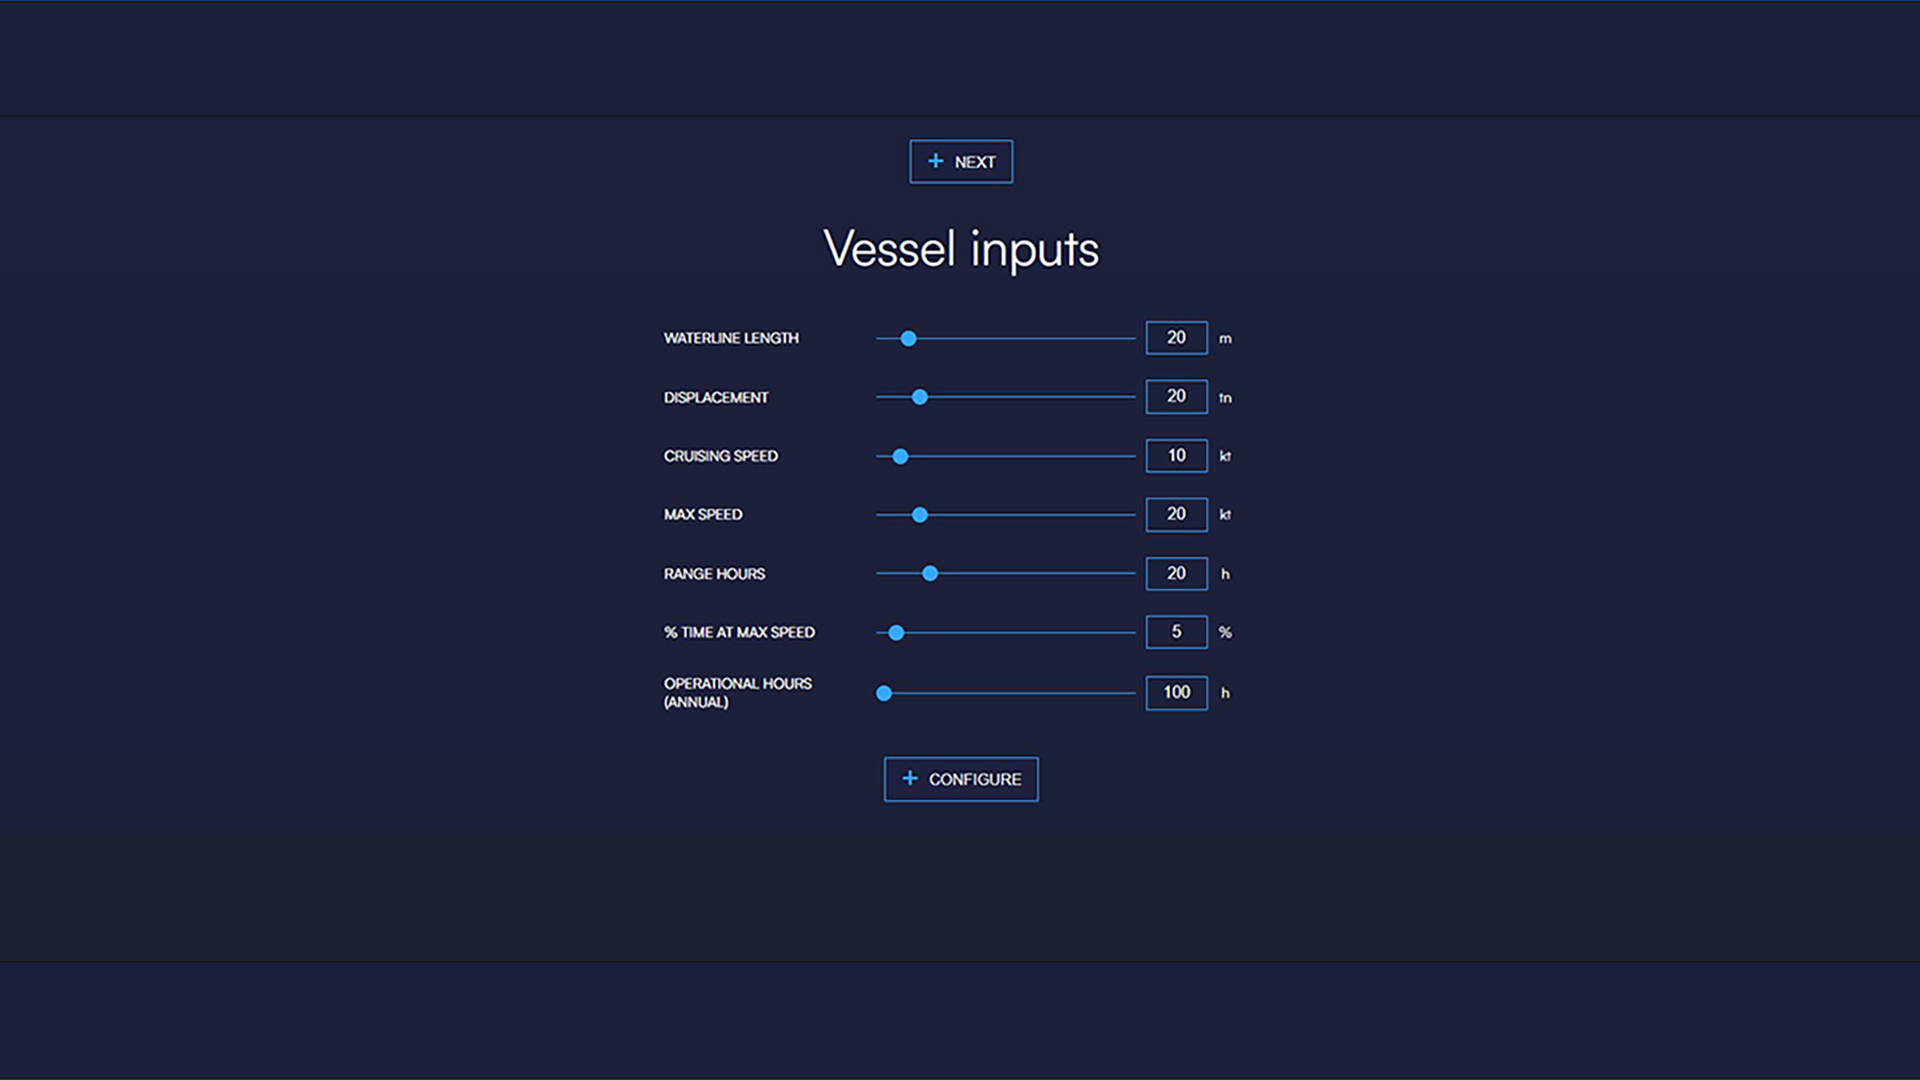1920x1080 pixels.
Task: Select the Cruising Speed value field
Action: point(1176,456)
